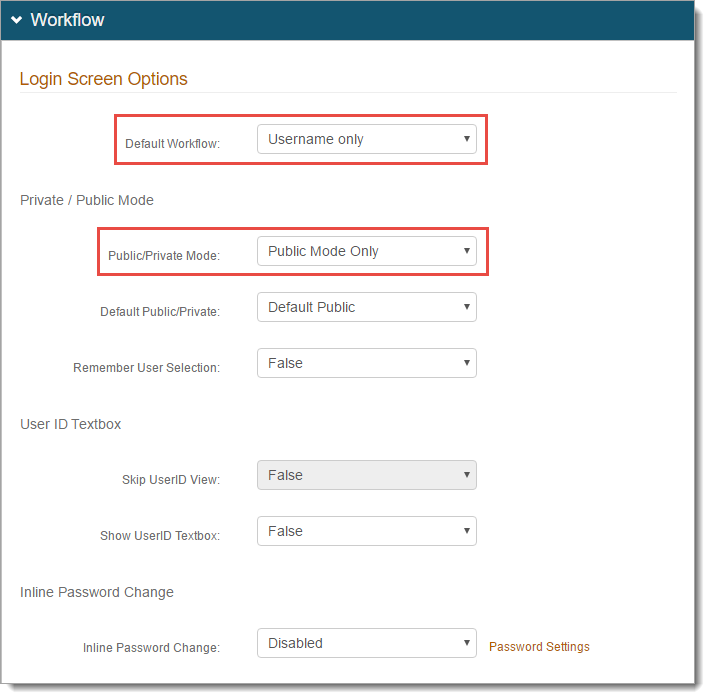Image resolution: width=710 pixels, height=699 pixels.
Task: Click the Workflow panel title text
Action: point(67,20)
